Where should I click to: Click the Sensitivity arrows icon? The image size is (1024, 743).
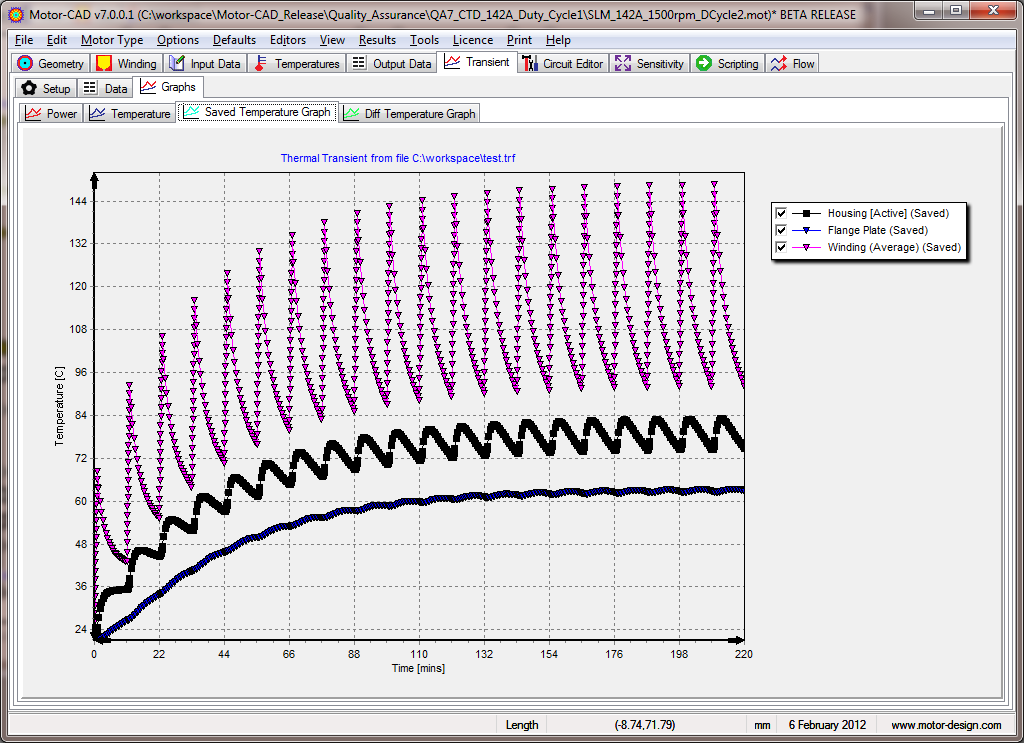click(622, 63)
